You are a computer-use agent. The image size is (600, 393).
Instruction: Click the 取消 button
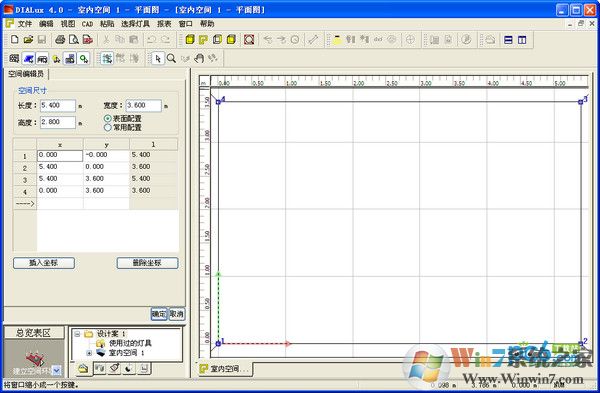coord(176,314)
